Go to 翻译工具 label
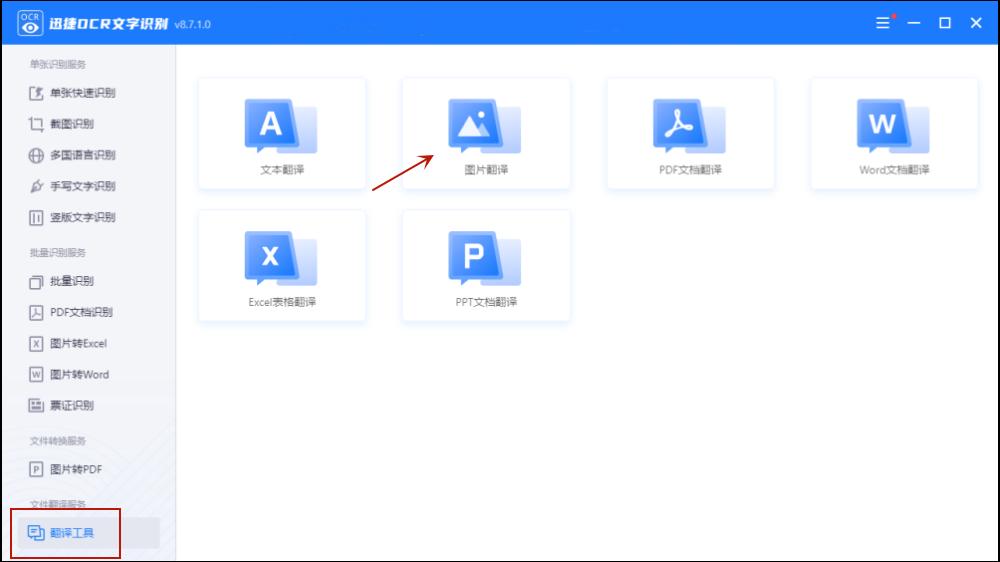Screen dimensions: 1000x562 pyautogui.click(x=72, y=533)
